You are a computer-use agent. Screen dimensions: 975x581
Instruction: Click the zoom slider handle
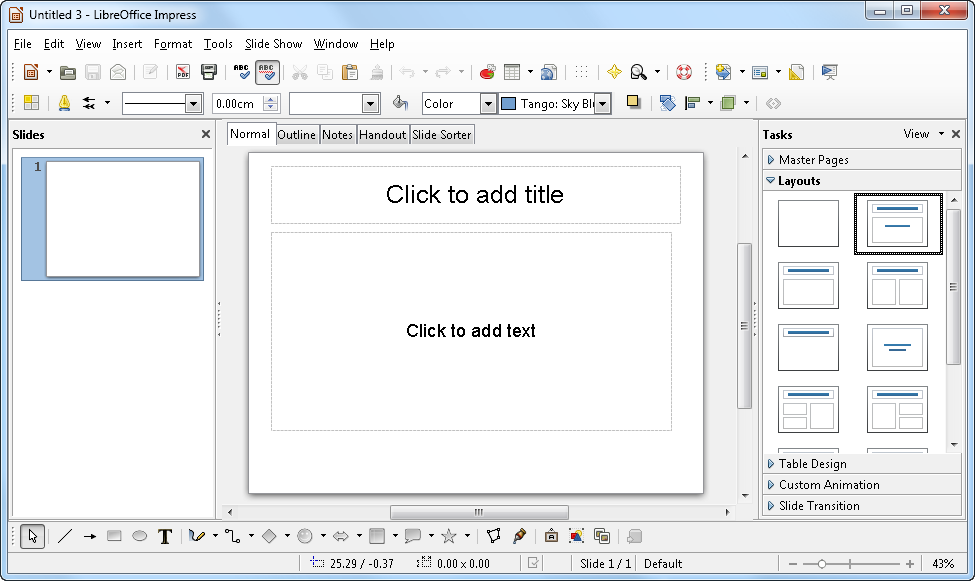coord(821,564)
